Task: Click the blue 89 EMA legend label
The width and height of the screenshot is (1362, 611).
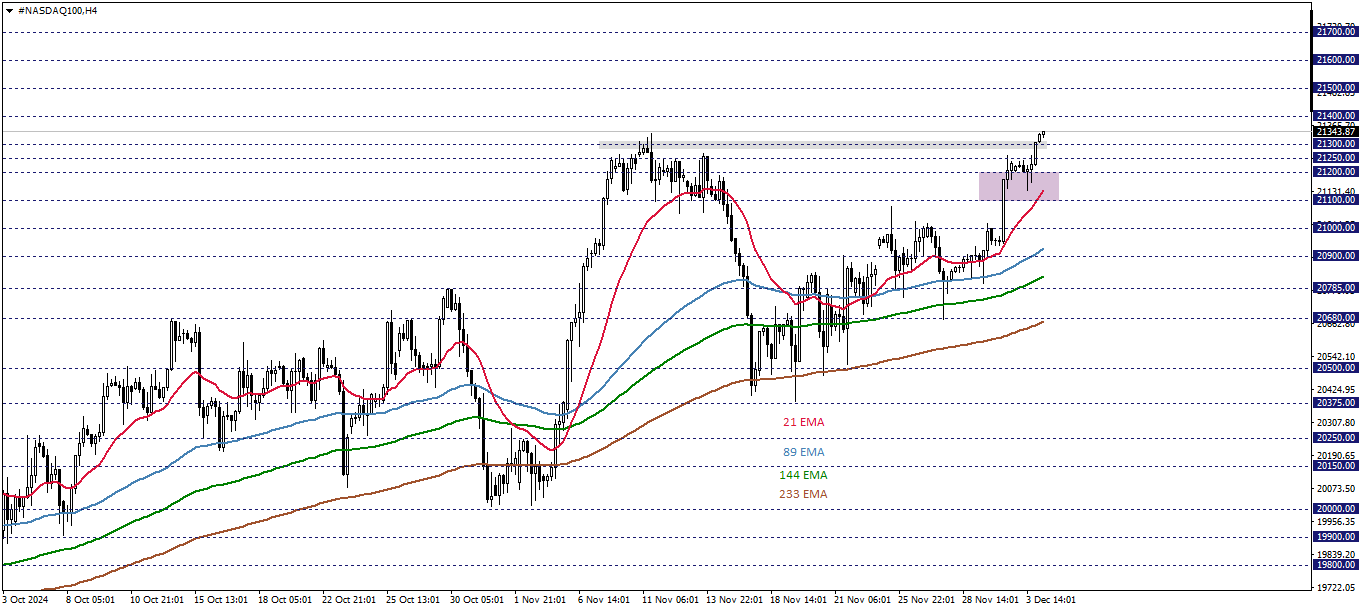Action: click(x=803, y=452)
